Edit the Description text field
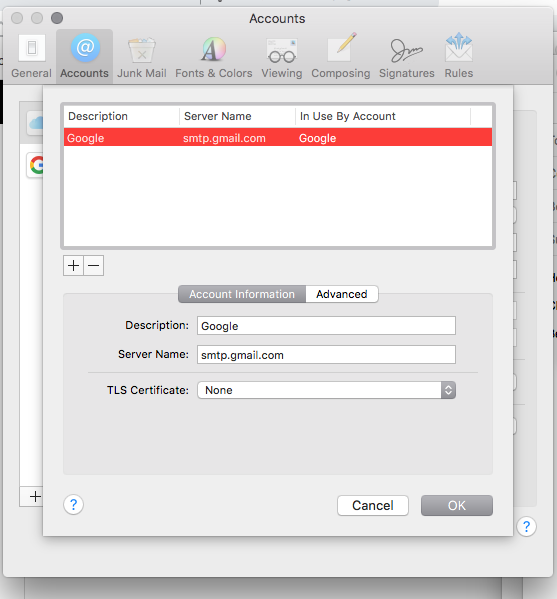Viewport: 557px width, 599px height. point(326,325)
